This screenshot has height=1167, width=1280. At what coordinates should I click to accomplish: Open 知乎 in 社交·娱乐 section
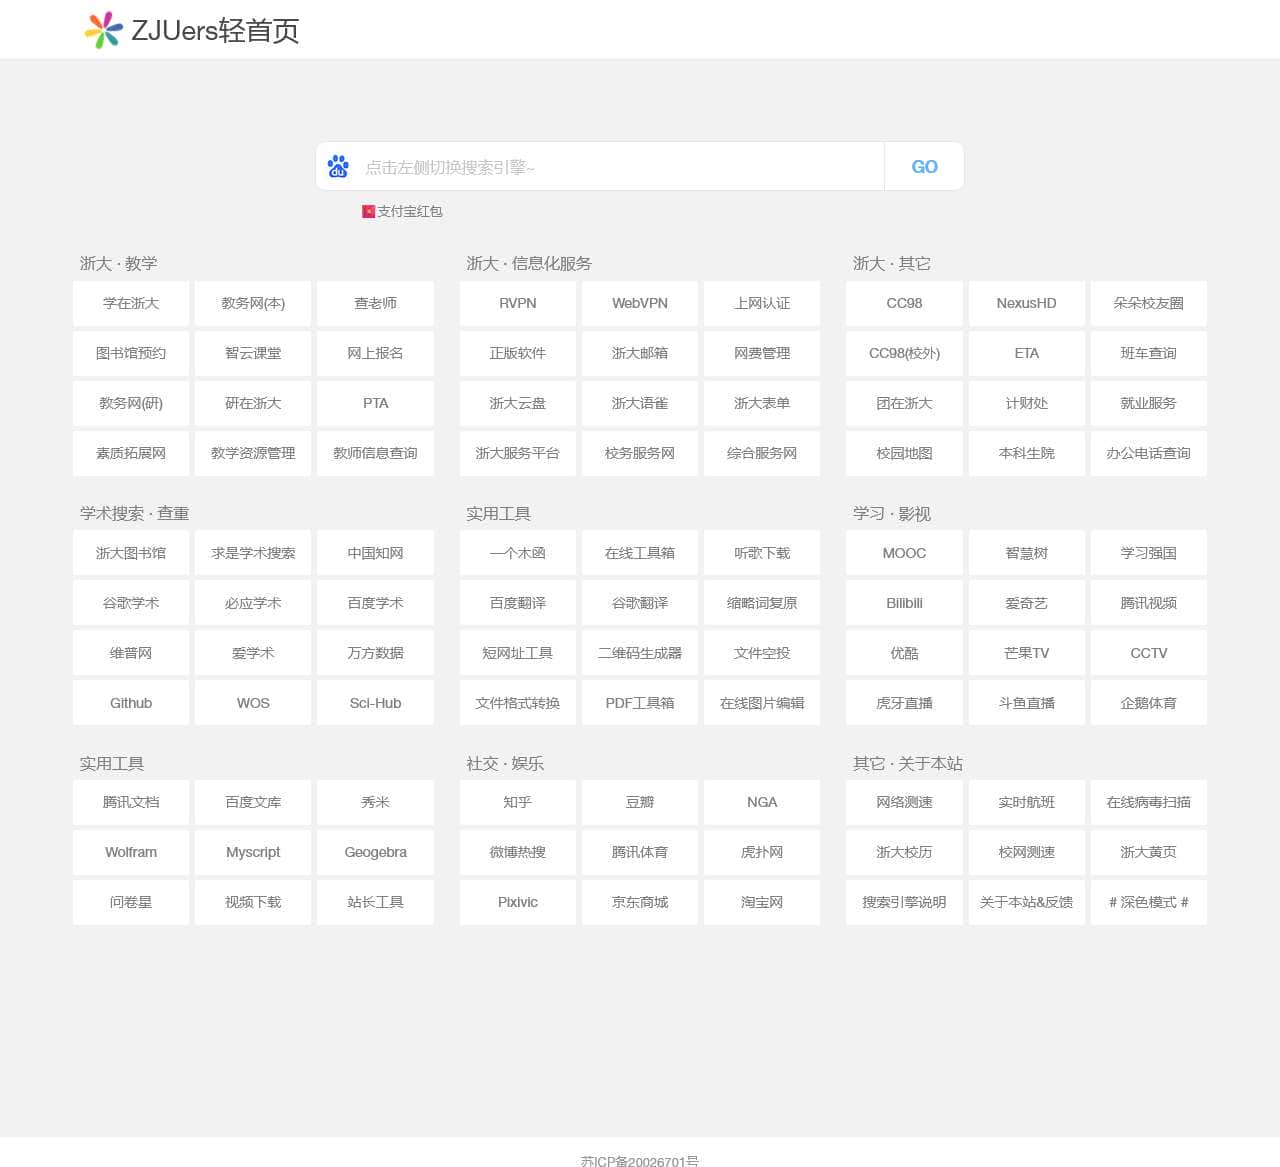point(517,802)
